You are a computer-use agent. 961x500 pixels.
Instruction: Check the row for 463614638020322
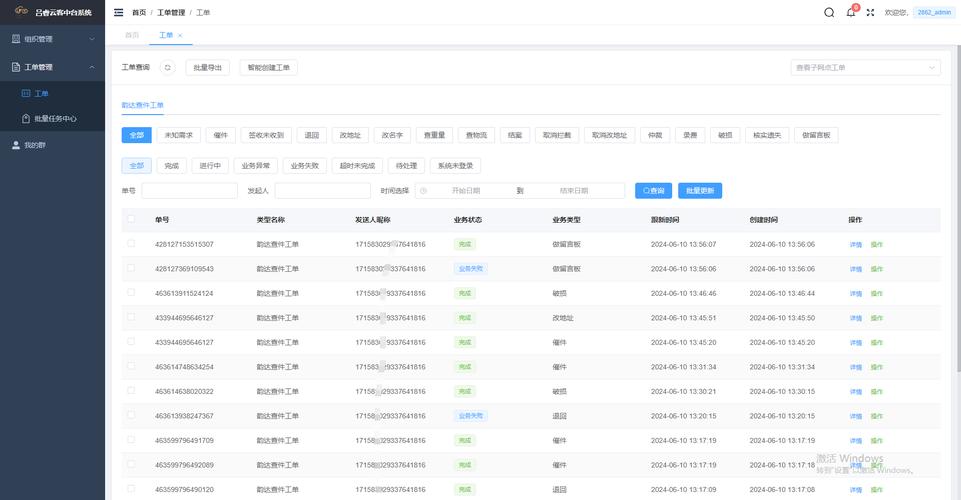point(131,390)
